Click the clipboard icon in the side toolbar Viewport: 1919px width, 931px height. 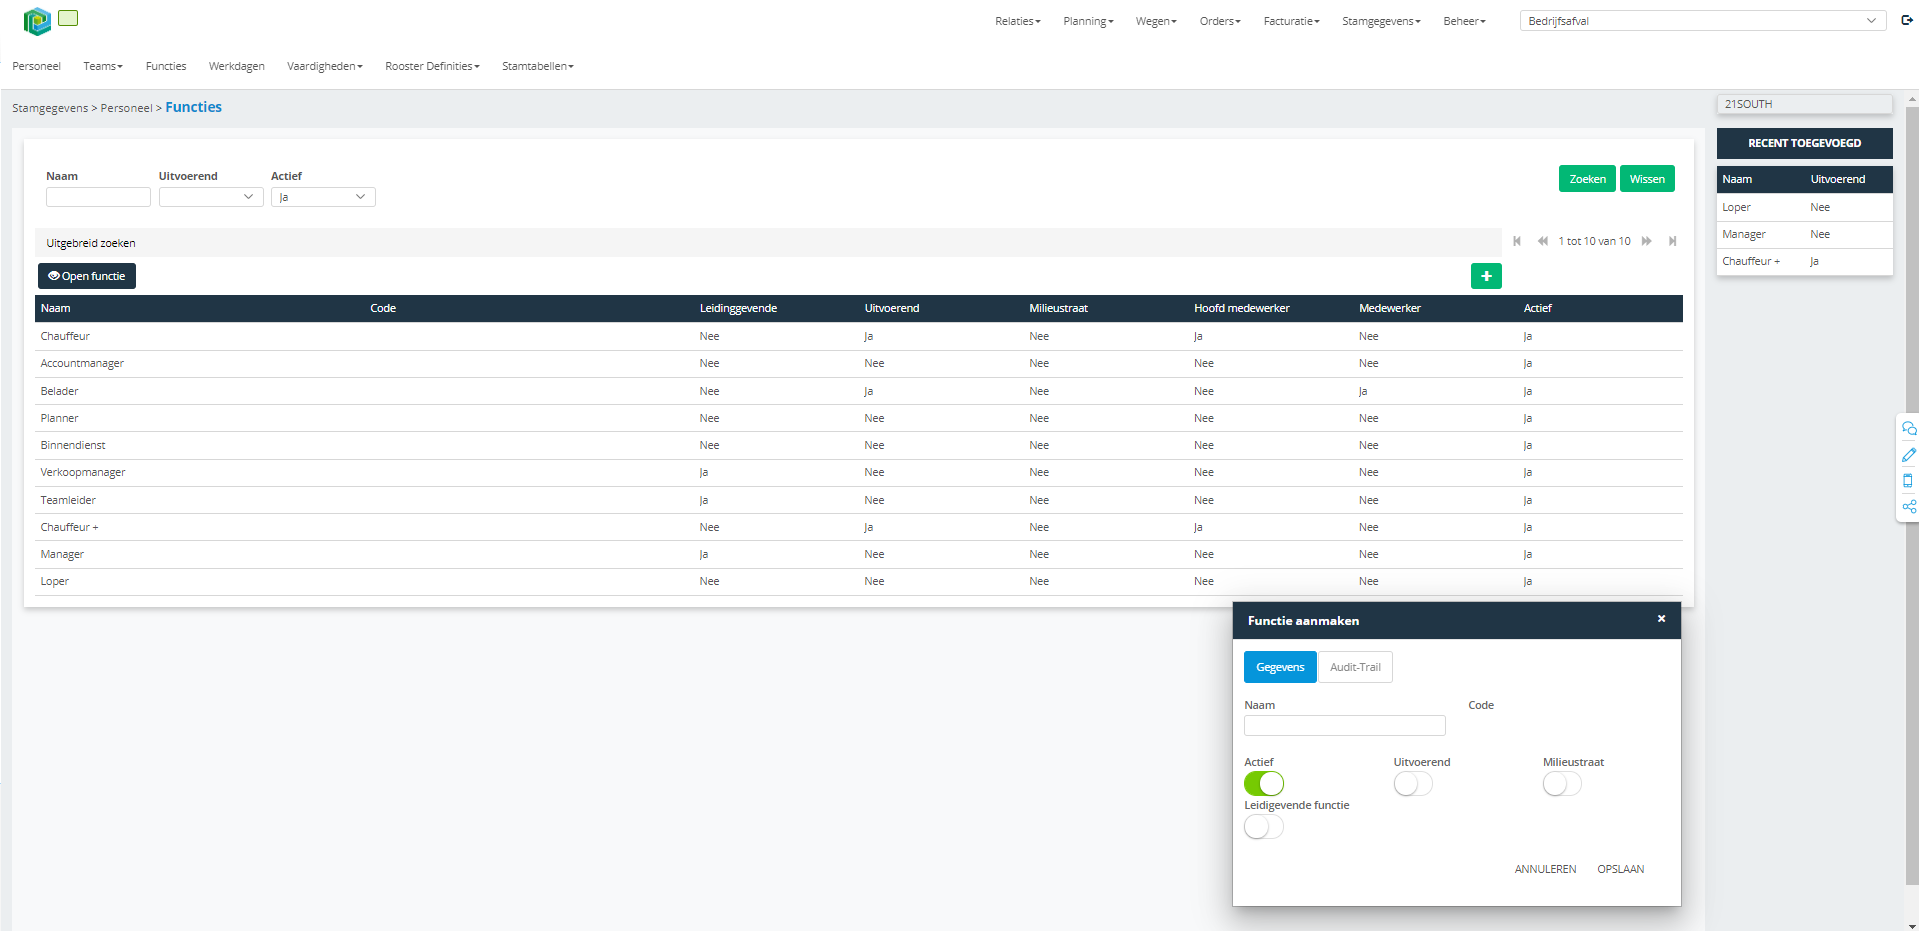tap(1908, 480)
